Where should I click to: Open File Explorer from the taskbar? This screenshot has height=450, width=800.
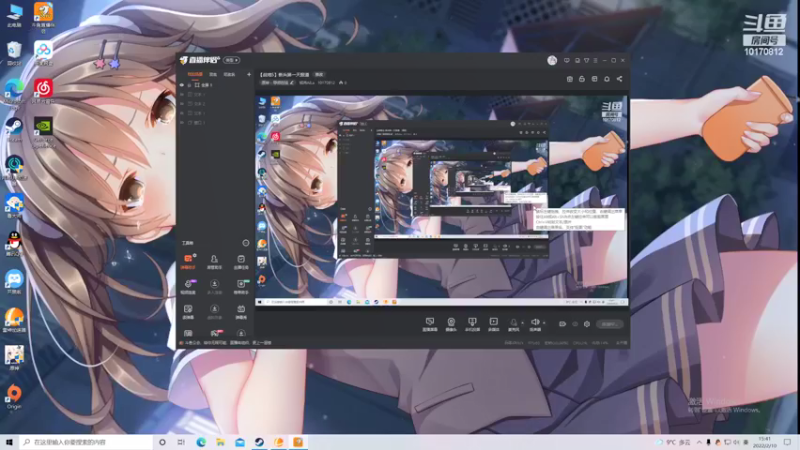[220, 442]
